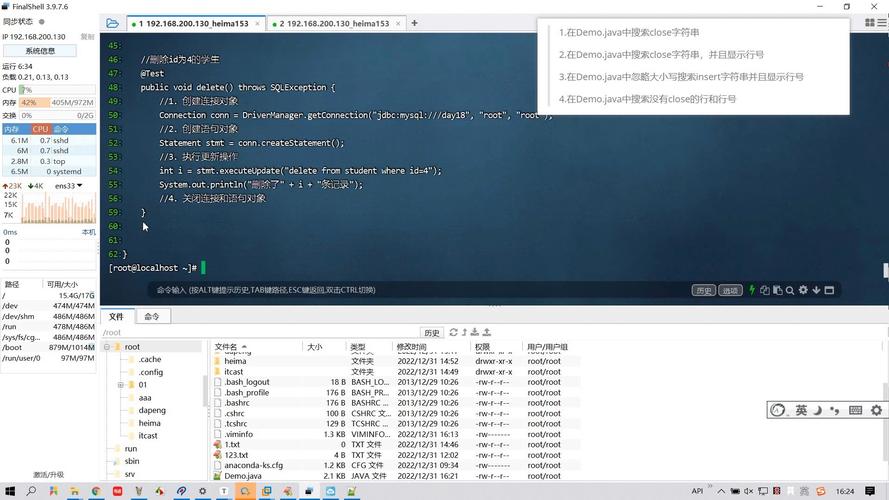
Task: Click the fullscreen window icon in command bar
Action: click(829, 290)
